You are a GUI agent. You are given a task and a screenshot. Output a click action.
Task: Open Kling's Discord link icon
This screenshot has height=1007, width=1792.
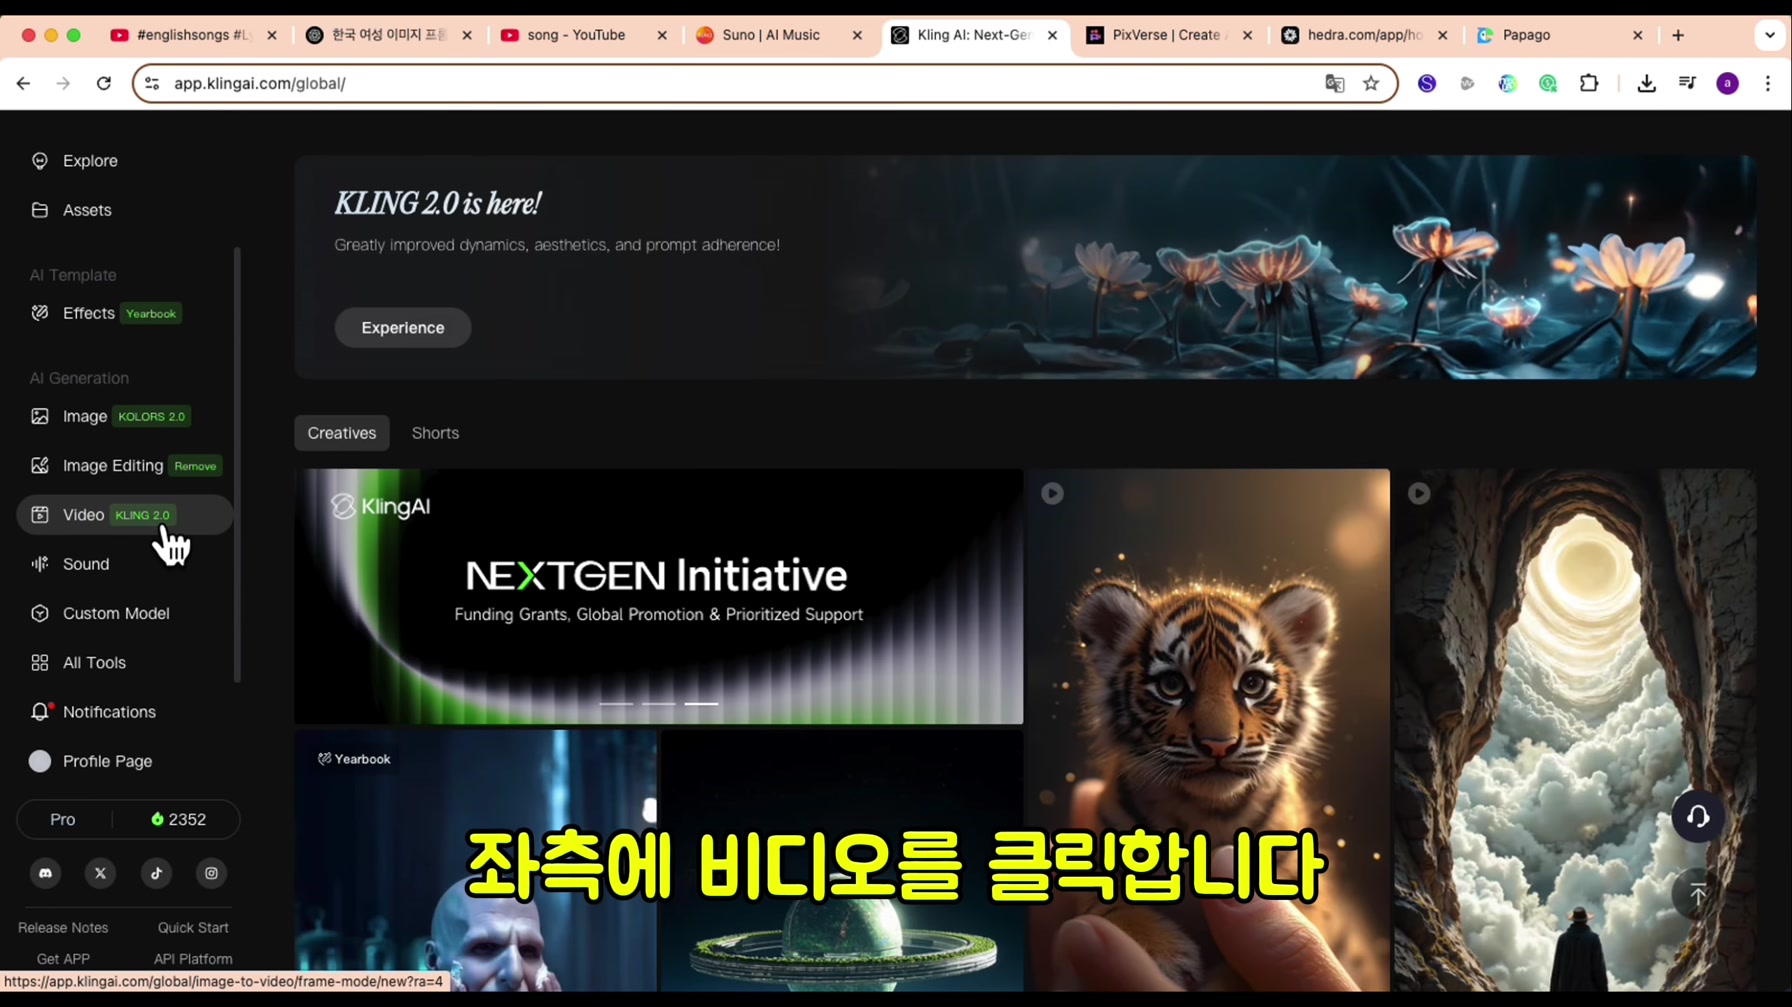(x=45, y=873)
